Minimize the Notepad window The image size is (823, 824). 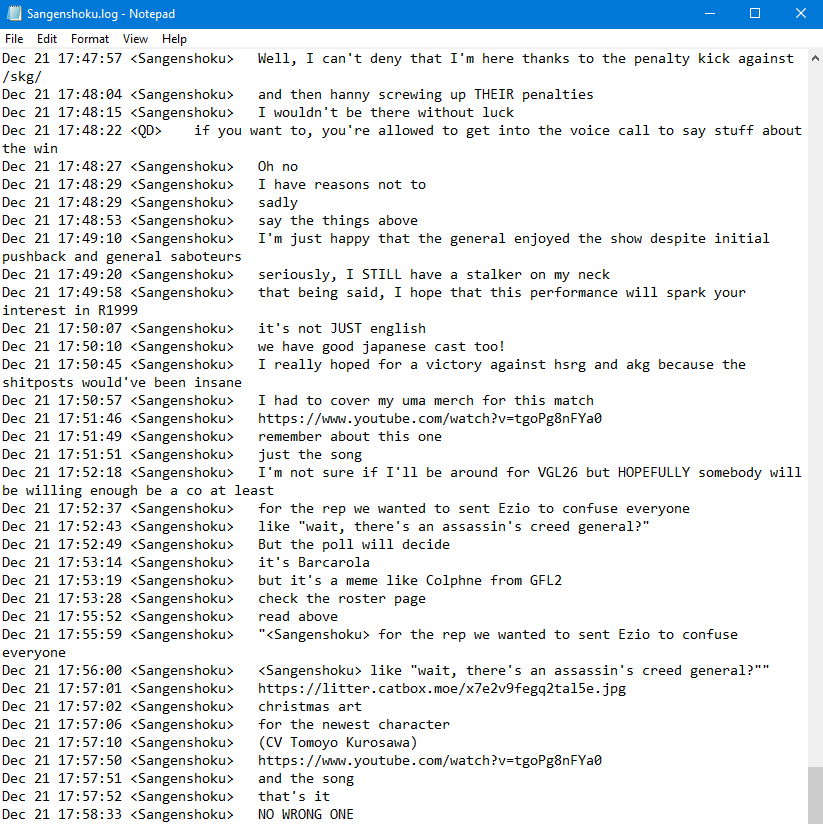[x=710, y=14]
